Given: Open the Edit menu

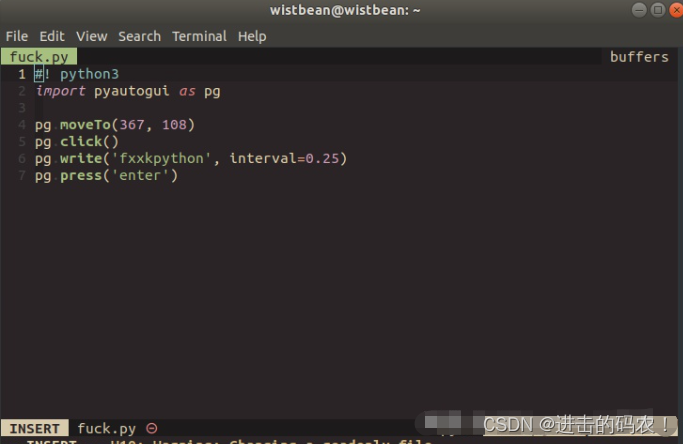Looking at the screenshot, I should [x=52, y=36].
